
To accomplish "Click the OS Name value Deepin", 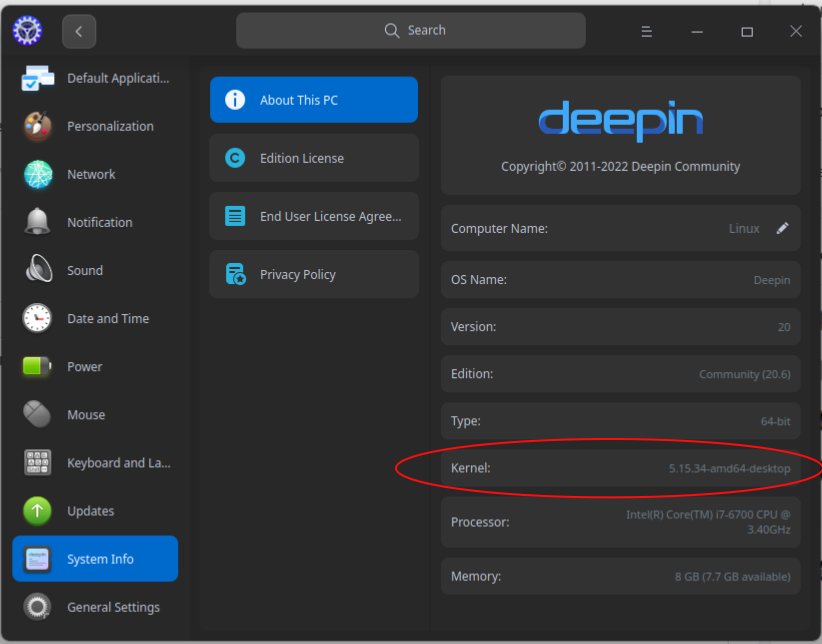I will pos(772,280).
